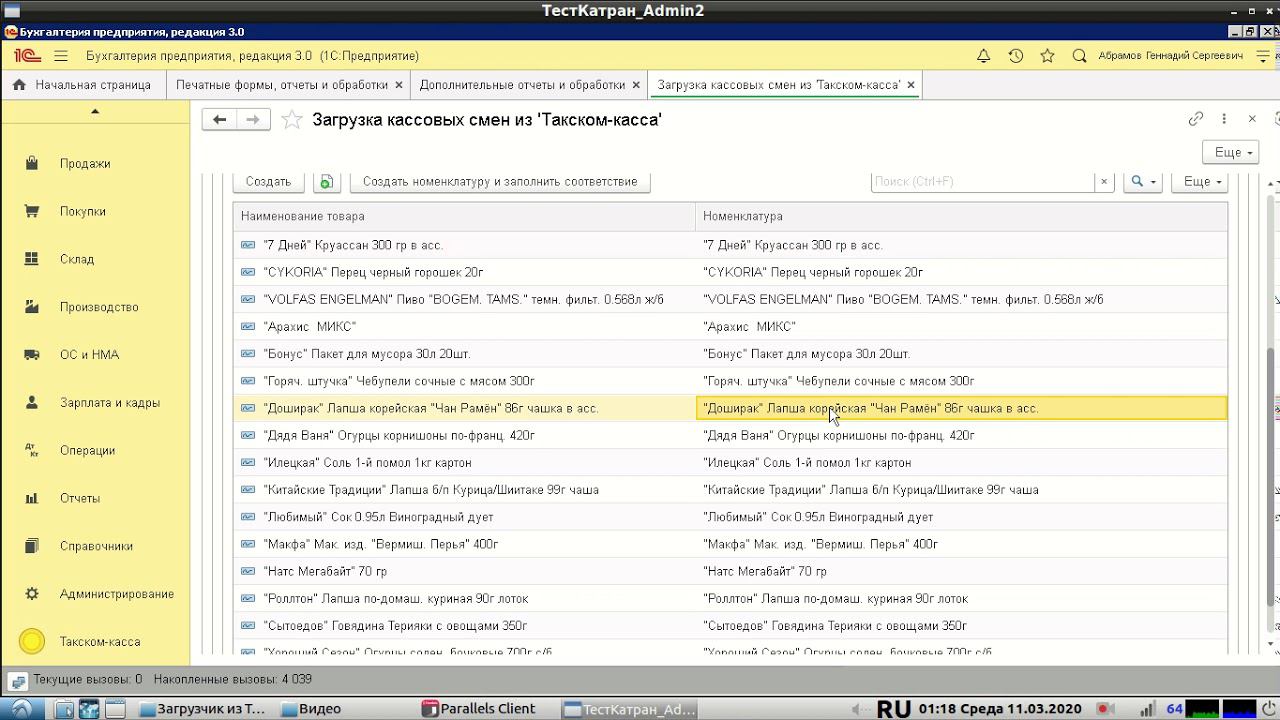Open the search magnifier dropdown

1143,182
